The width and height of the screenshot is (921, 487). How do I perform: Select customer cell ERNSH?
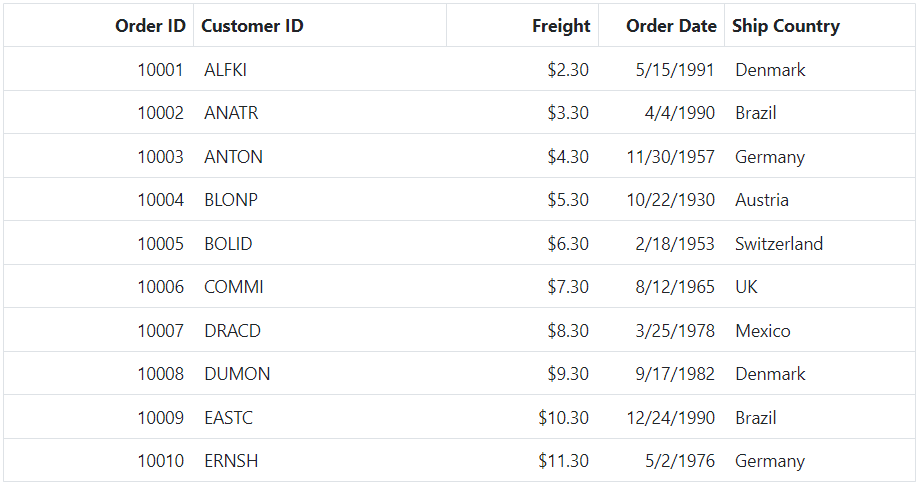320,461
